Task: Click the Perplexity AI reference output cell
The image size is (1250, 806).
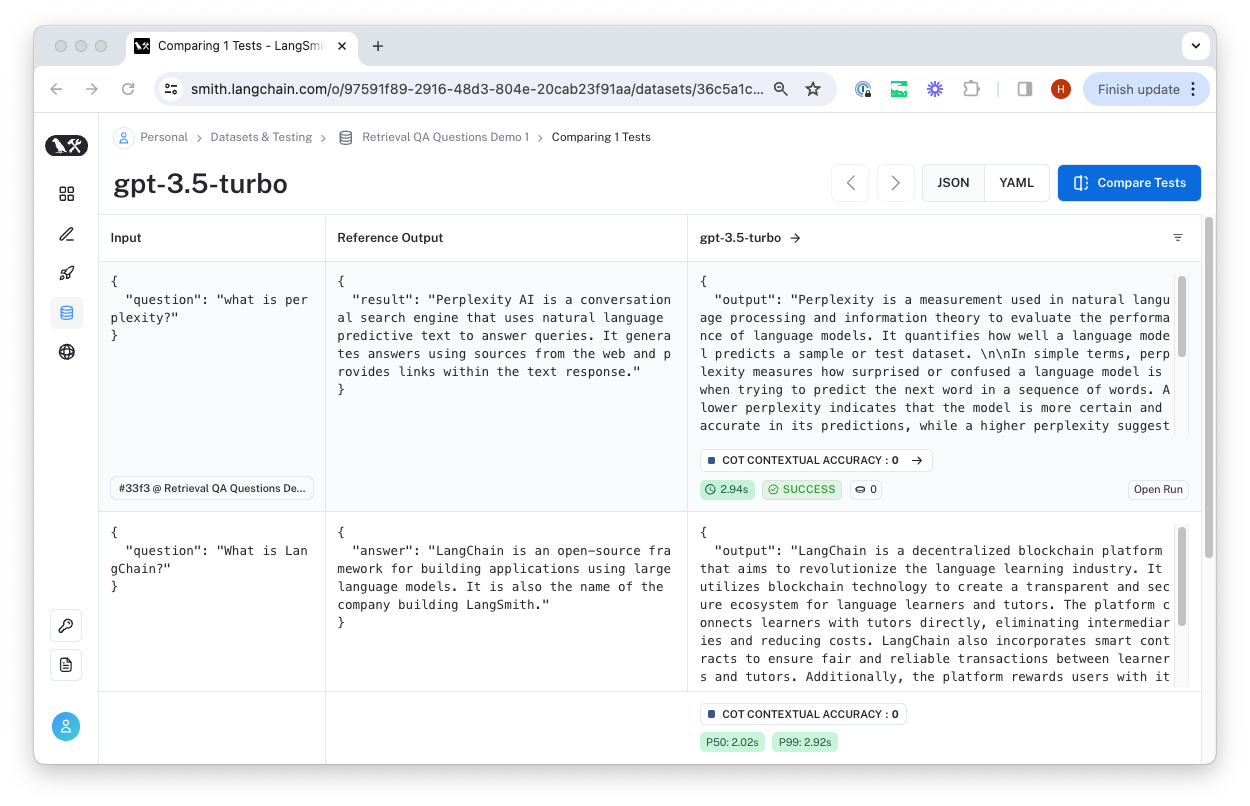Action: point(506,387)
